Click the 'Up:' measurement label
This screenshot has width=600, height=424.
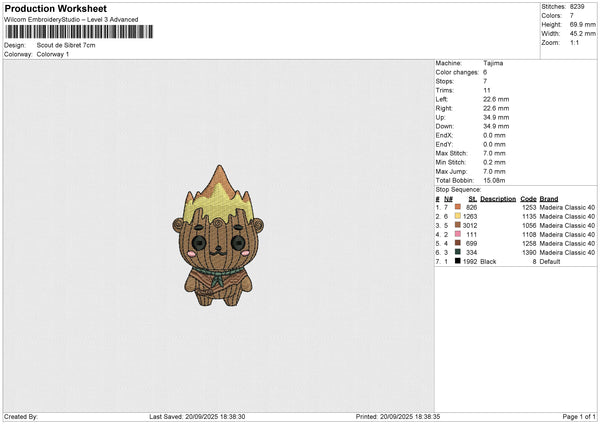(x=440, y=117)
